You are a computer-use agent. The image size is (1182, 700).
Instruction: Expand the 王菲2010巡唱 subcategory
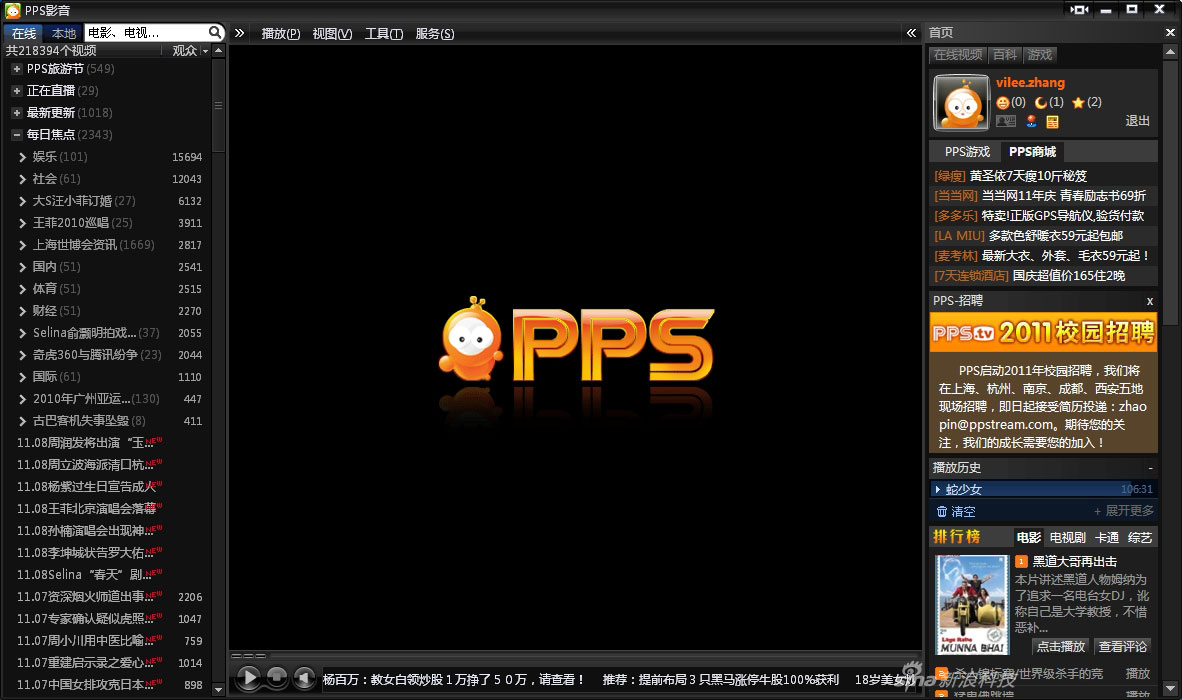22,223
